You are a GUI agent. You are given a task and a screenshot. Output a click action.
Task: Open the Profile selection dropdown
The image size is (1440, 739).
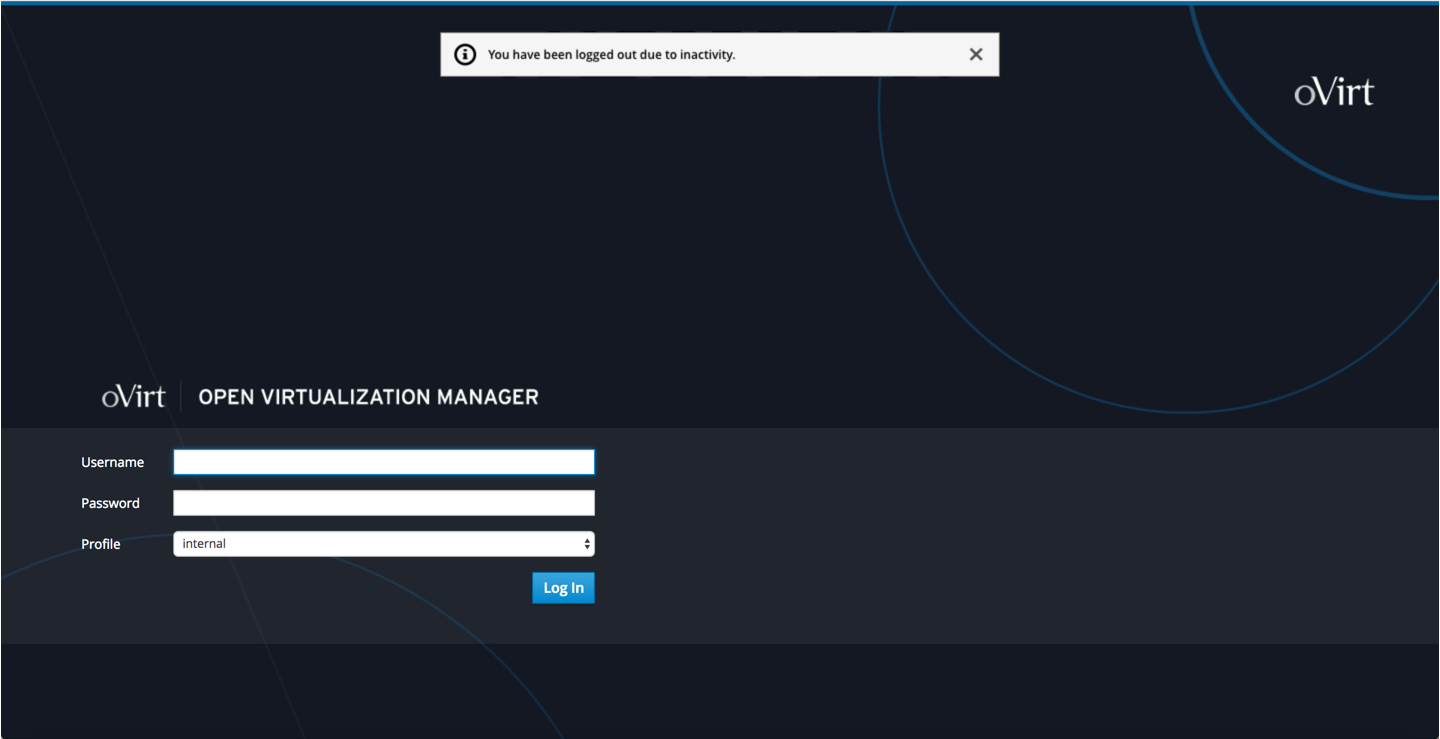(x=383, y=543)
